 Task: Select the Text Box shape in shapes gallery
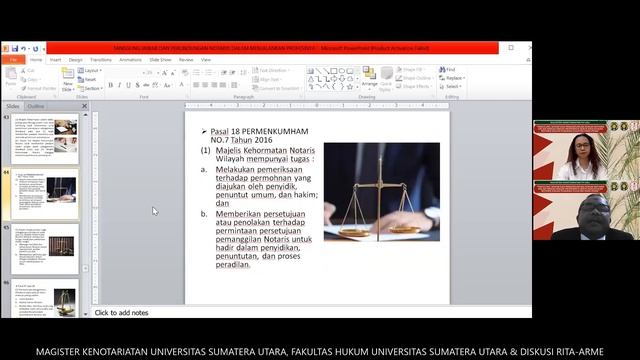pyautogui.click(x=311, y=71)
